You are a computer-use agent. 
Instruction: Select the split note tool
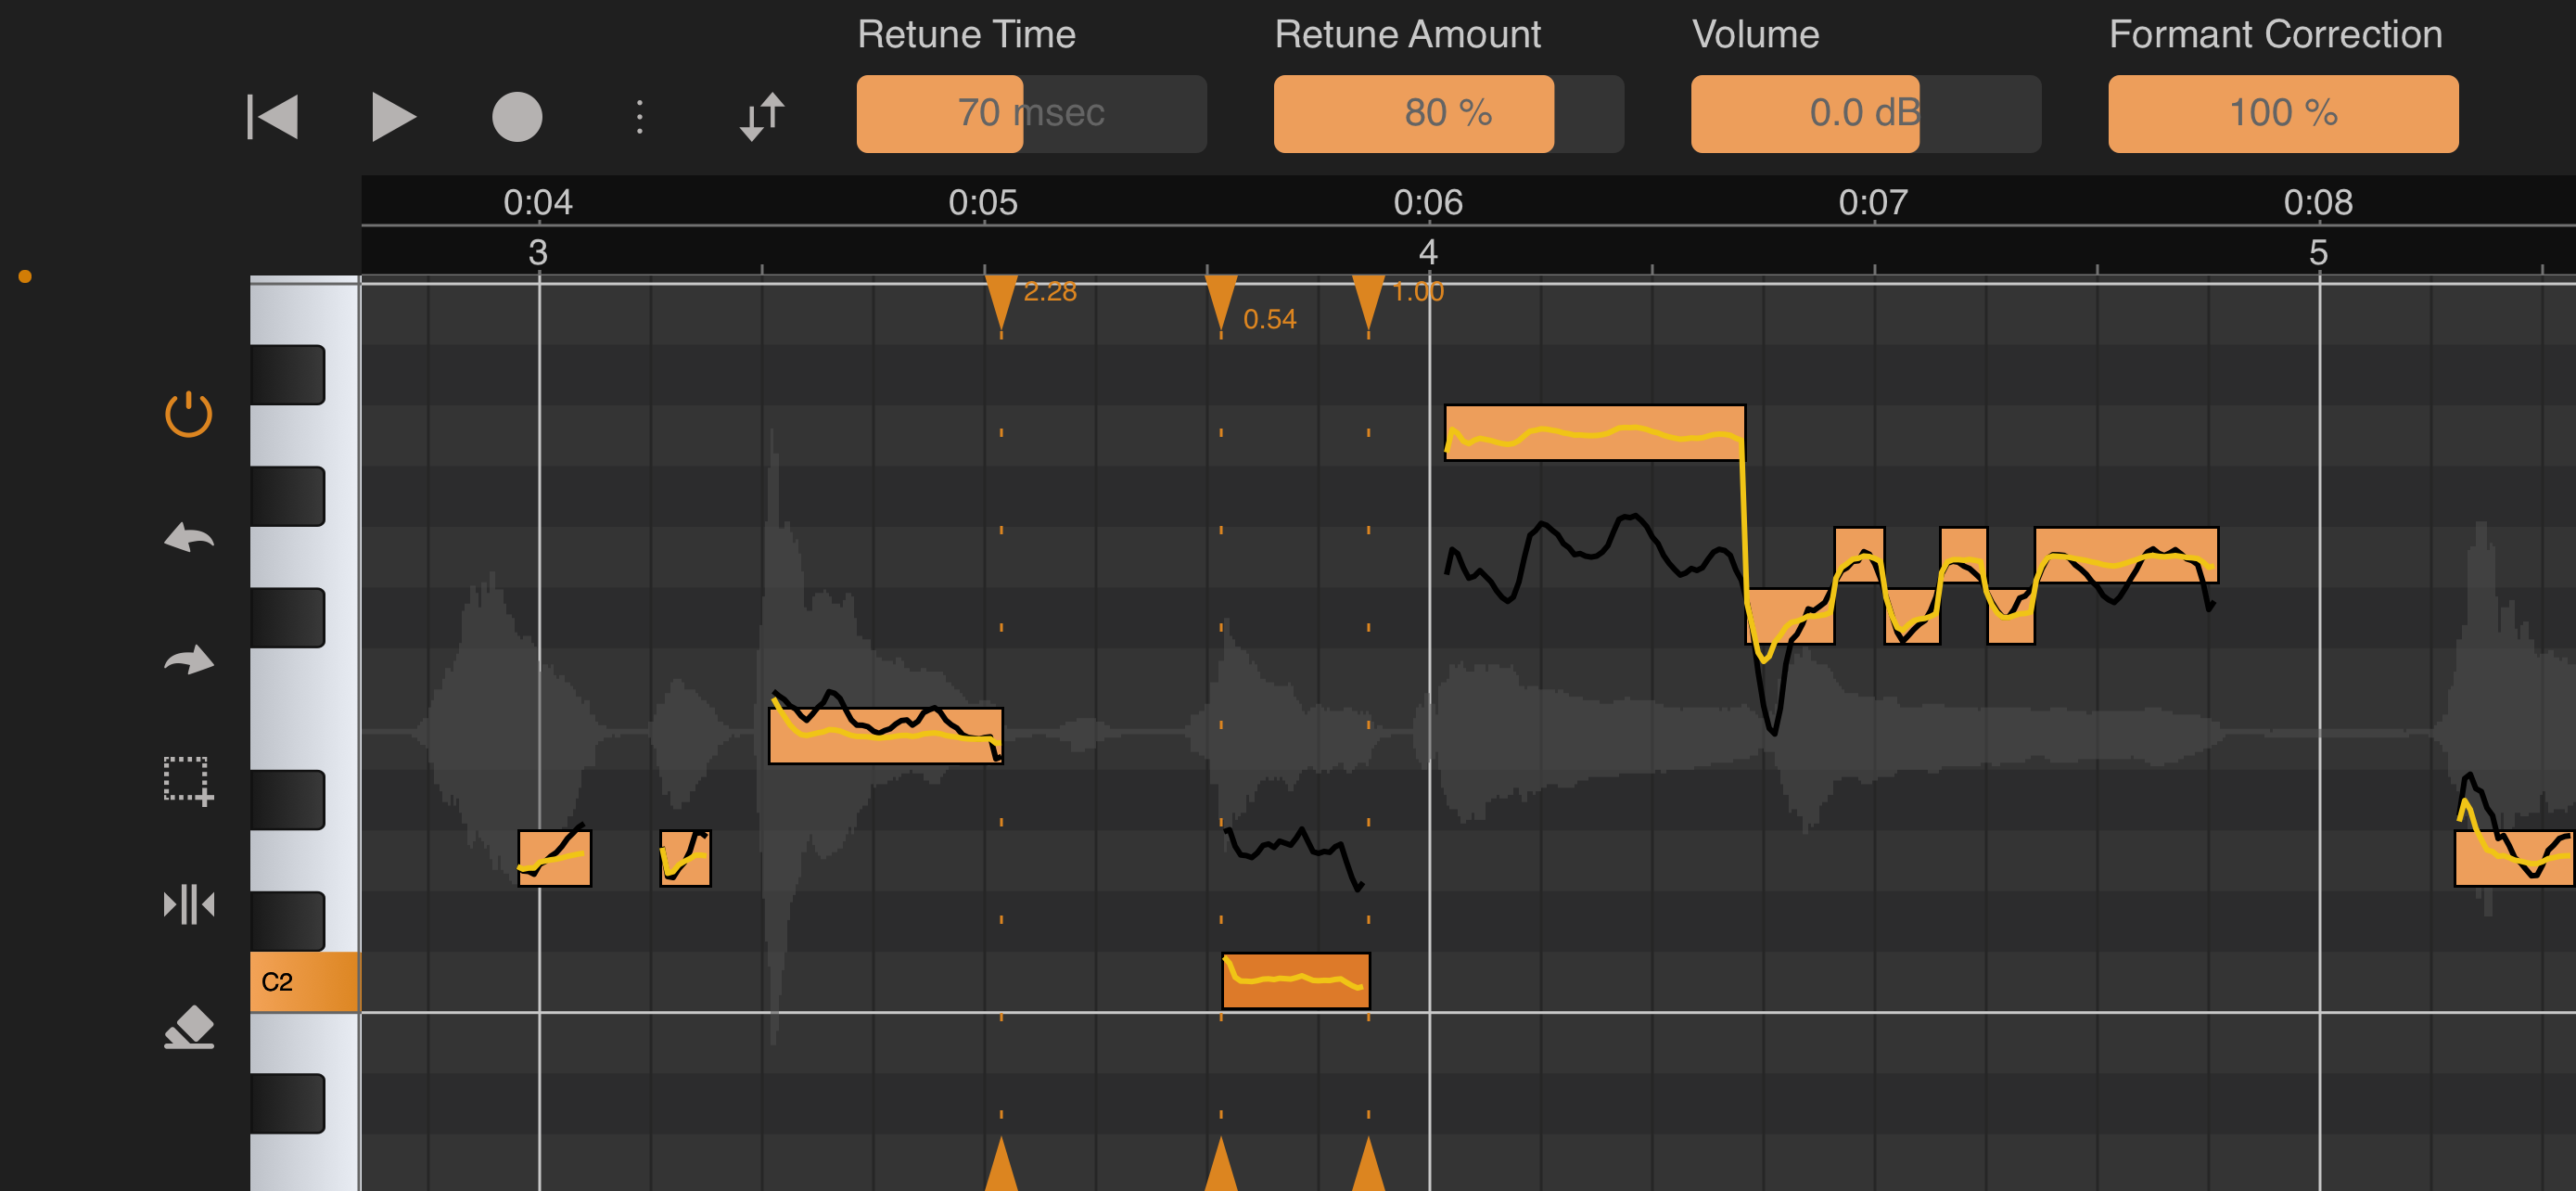(188, 904)
